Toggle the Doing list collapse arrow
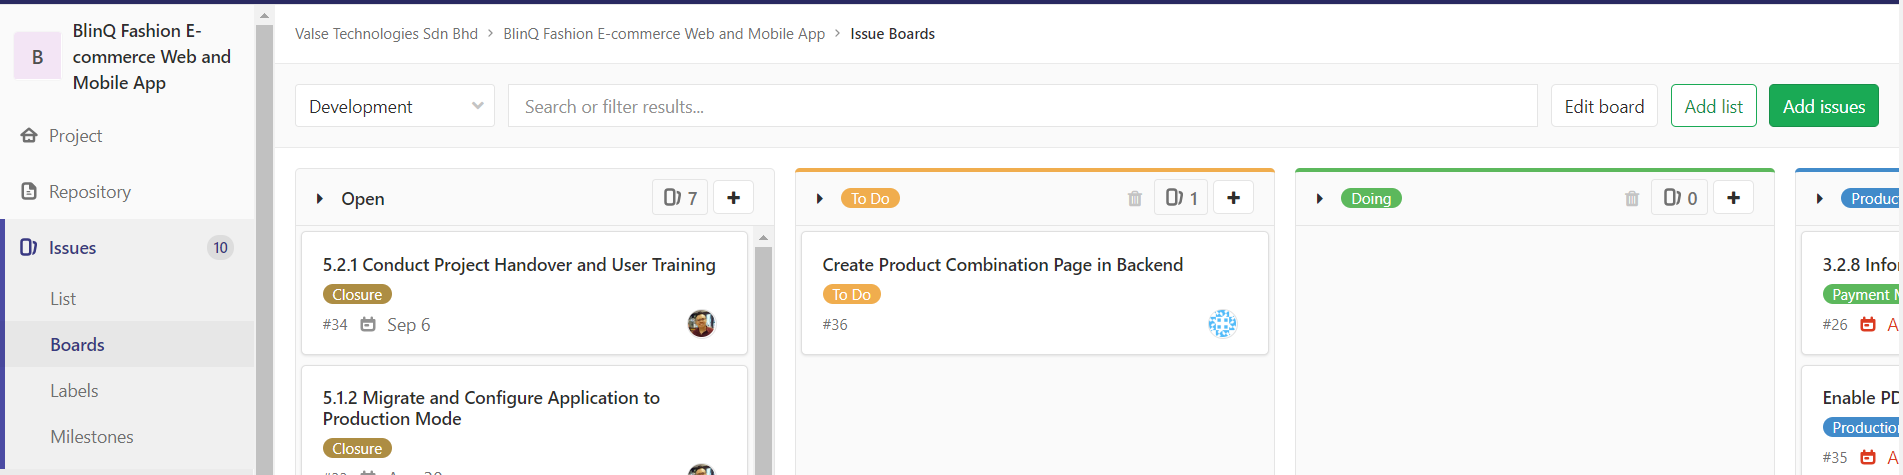 click(1320, 199)
